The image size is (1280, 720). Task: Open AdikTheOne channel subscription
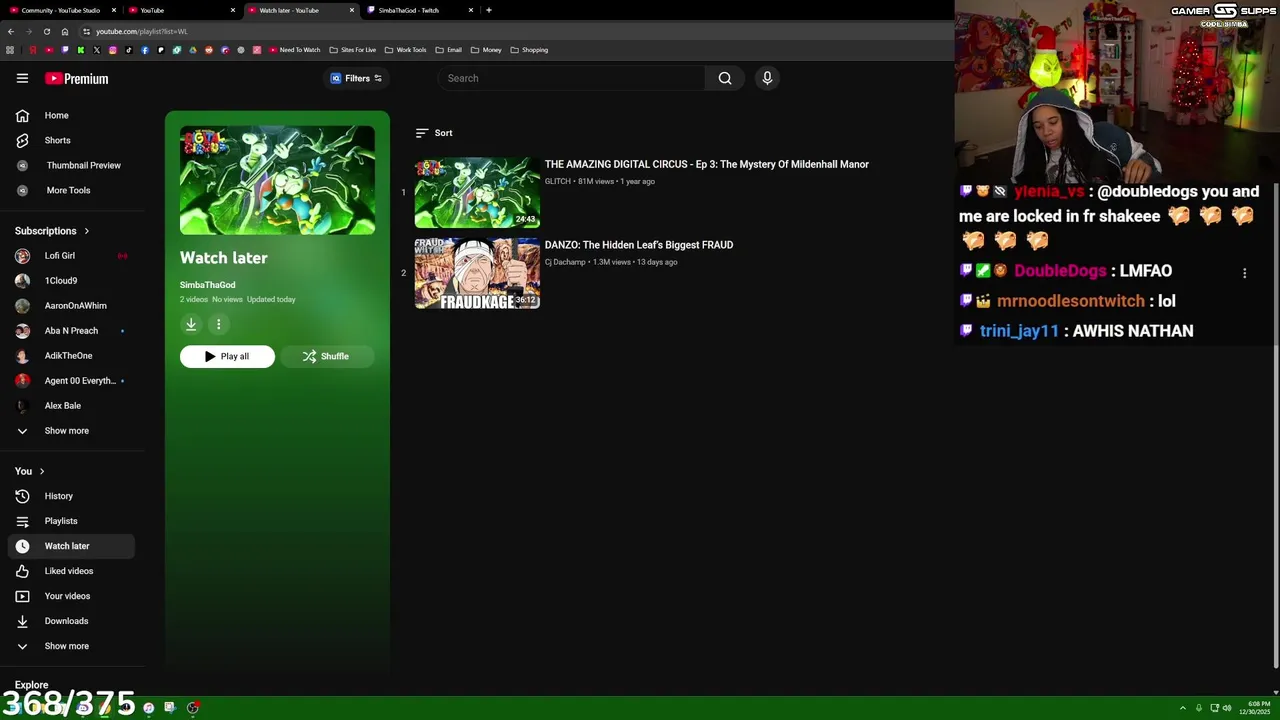(70, 355)
